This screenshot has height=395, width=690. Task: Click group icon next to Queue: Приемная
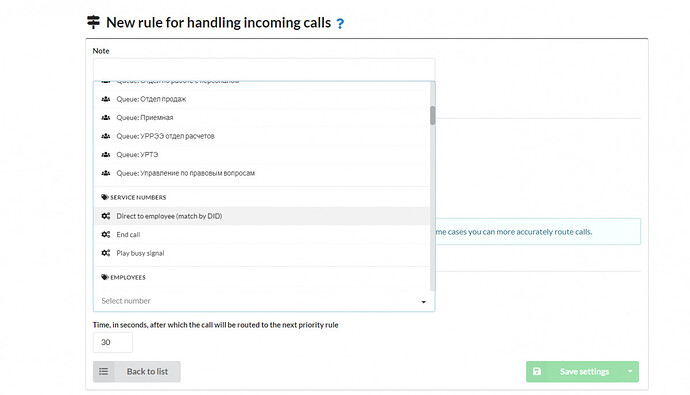click(x=106, y=117)
